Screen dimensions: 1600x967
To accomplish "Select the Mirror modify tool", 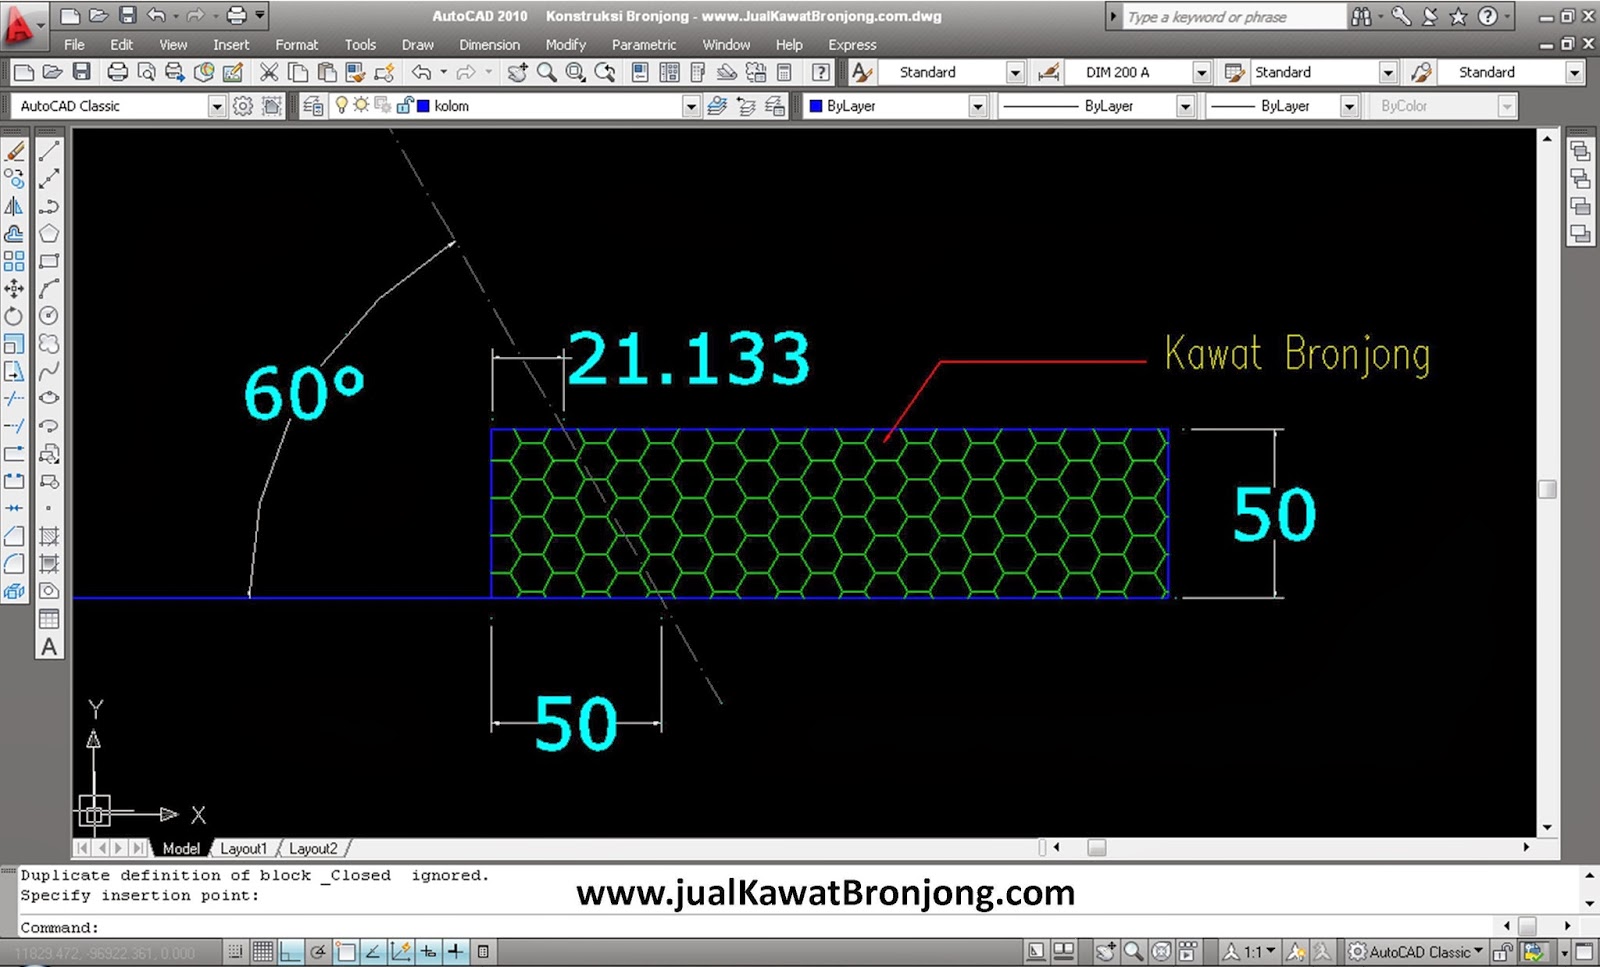I will pos(14,206).
